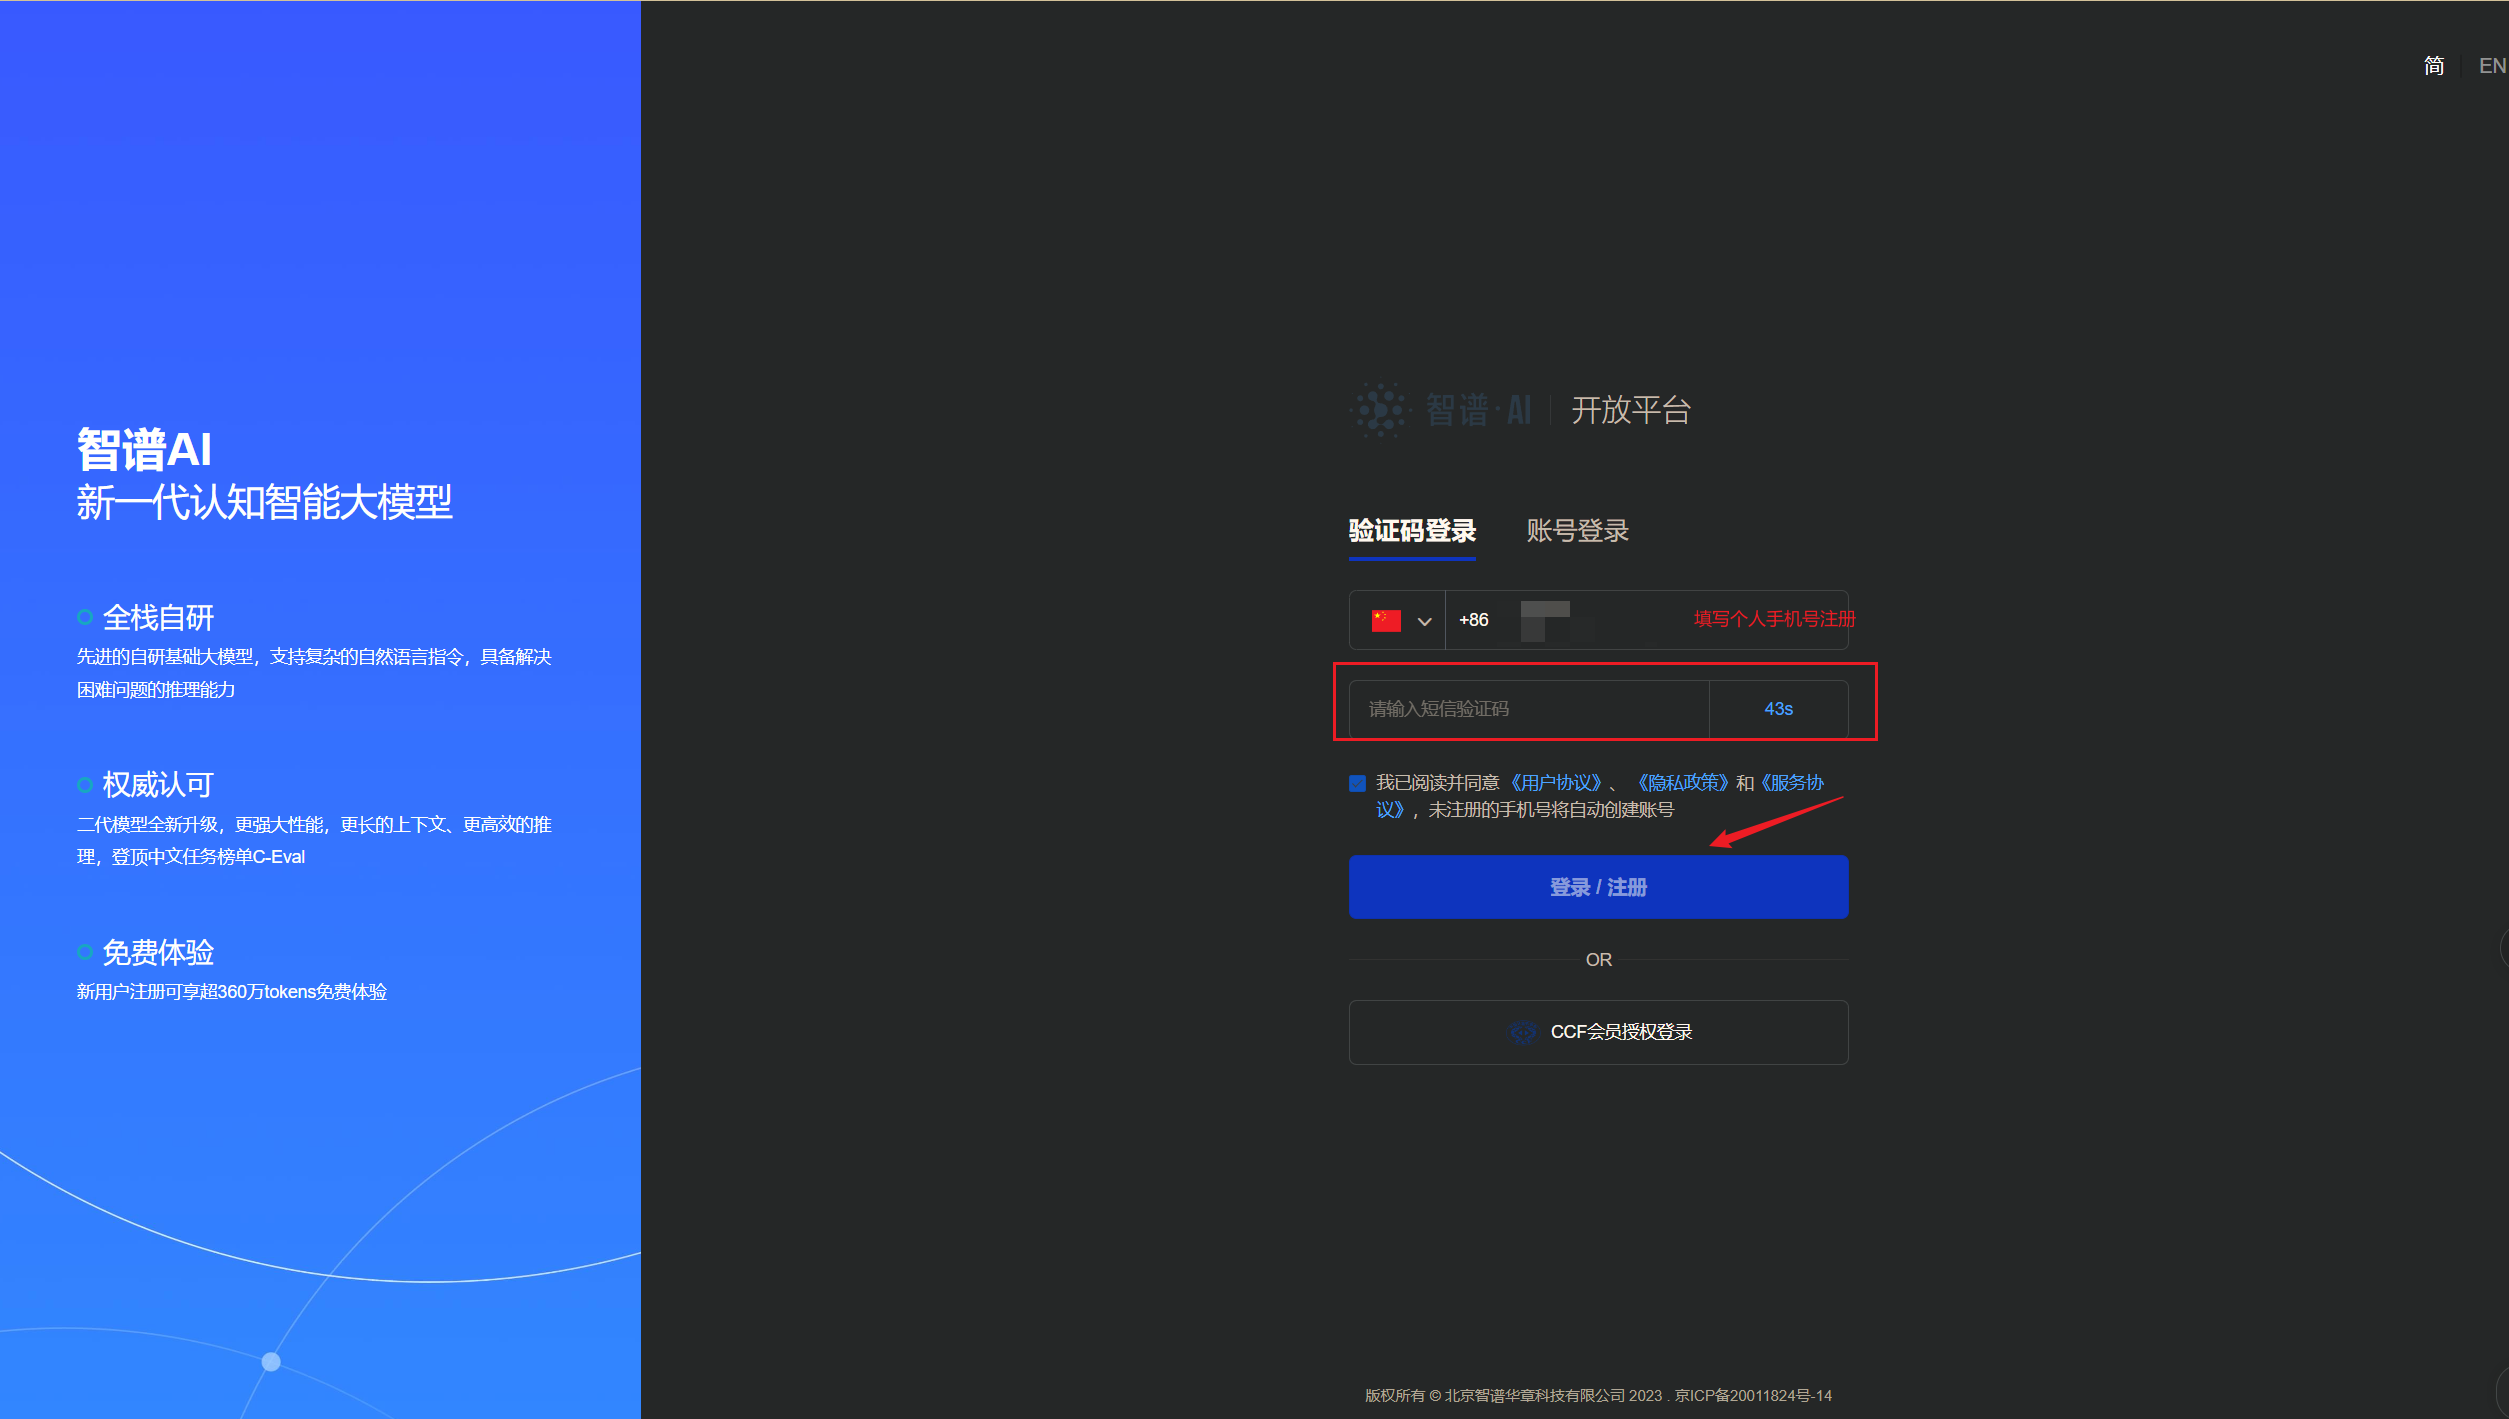Viewport: 2509px width, 1419px height.
Task: Click the 新用户注册可享超360万tokens免费体验 text
Action: click(232, 992)
